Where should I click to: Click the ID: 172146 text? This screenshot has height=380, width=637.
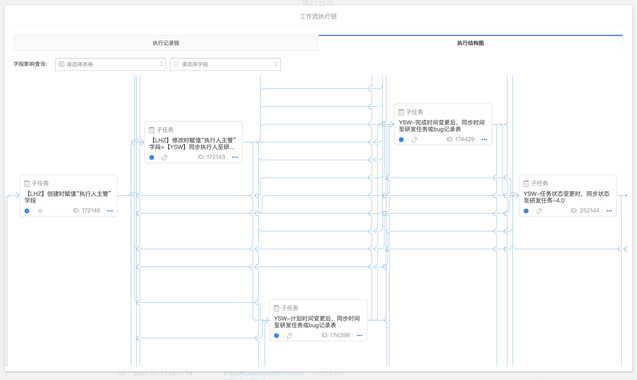pos(86,211)
